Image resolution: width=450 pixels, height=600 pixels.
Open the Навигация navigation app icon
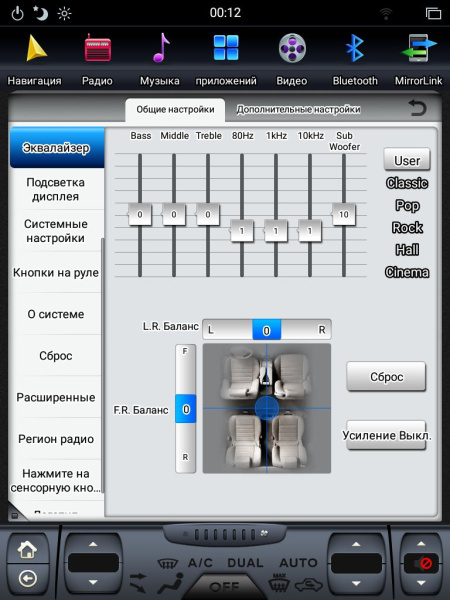pyautogui.click(x=37, y=49)
